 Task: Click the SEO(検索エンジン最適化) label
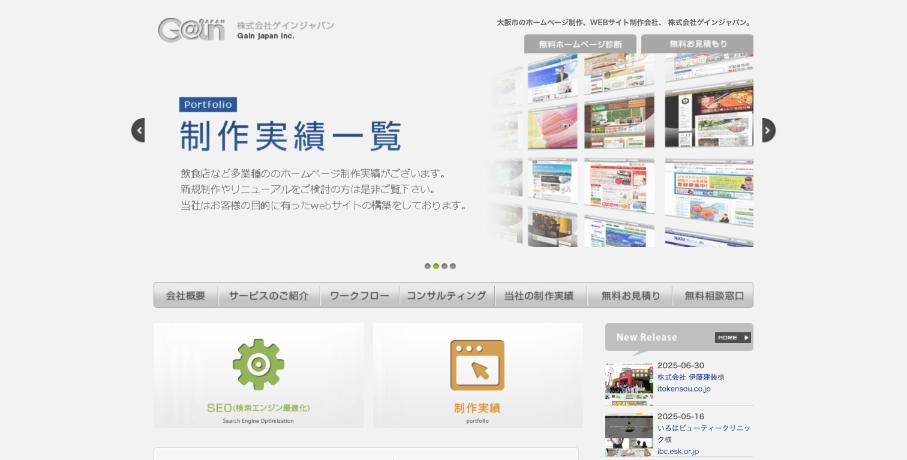[x=259, y=408]
